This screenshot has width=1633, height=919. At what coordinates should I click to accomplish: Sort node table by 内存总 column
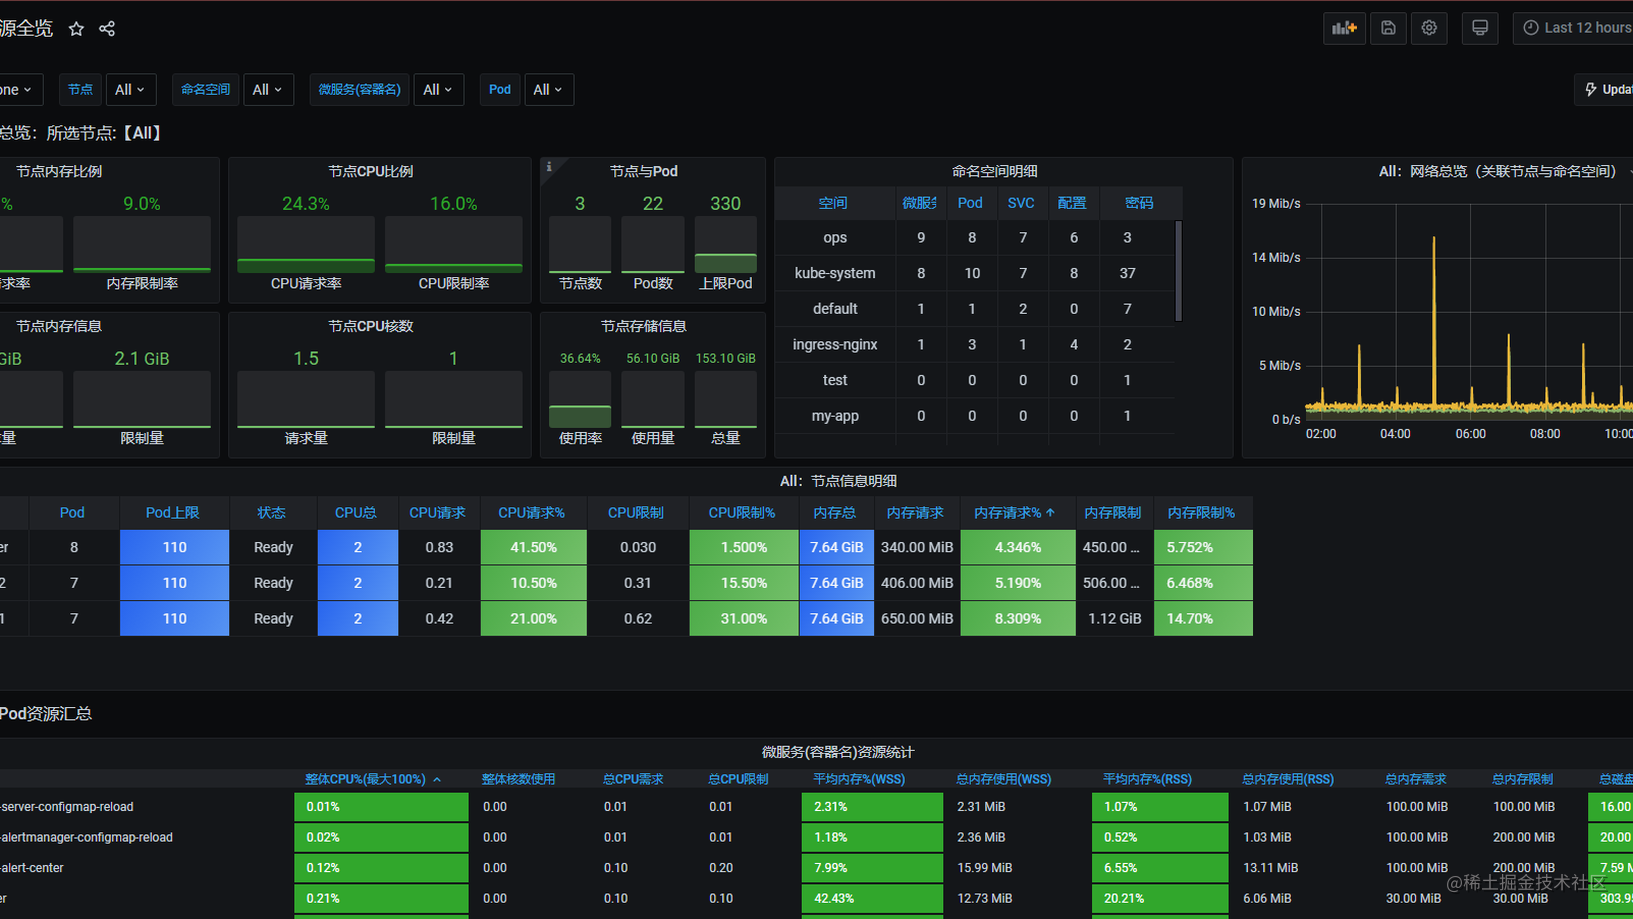click(x=835, y=513)
